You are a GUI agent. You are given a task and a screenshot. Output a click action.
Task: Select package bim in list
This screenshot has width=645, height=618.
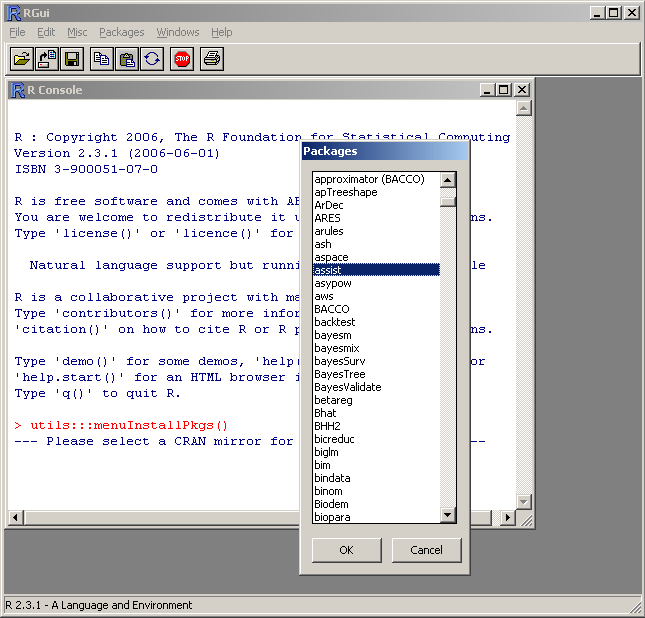[376, 465]
